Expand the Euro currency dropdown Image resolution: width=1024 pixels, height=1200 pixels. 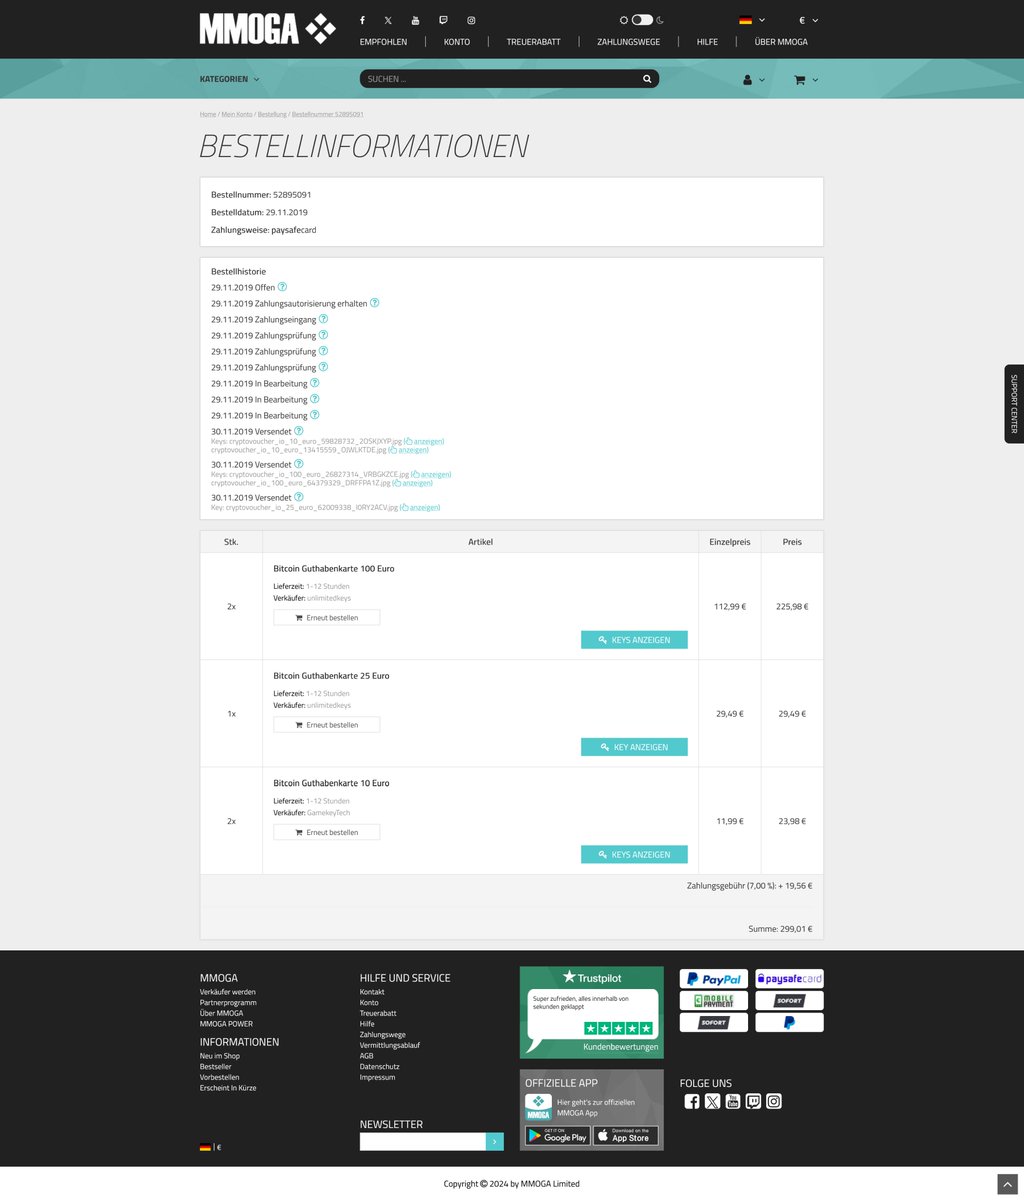pyautogui.click(x=808, y=20)
